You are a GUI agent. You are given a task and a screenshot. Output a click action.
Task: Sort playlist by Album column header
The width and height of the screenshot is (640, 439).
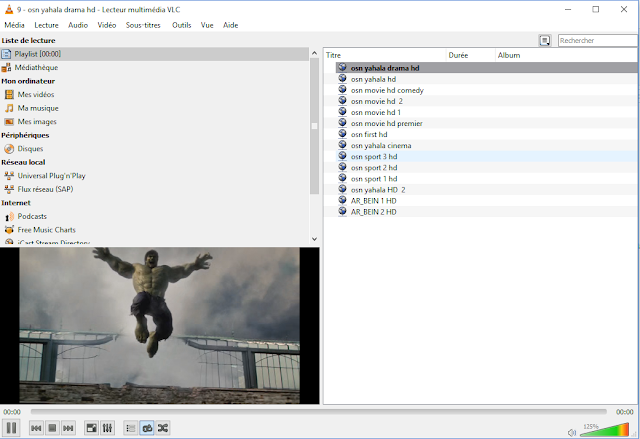tap(566, 55)
